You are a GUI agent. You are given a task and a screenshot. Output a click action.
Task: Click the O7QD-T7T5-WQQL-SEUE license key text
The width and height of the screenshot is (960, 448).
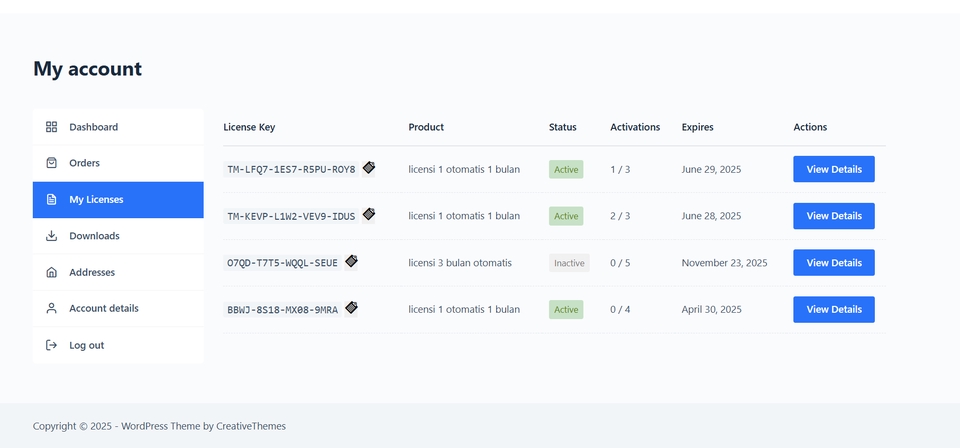pos(282,263)
